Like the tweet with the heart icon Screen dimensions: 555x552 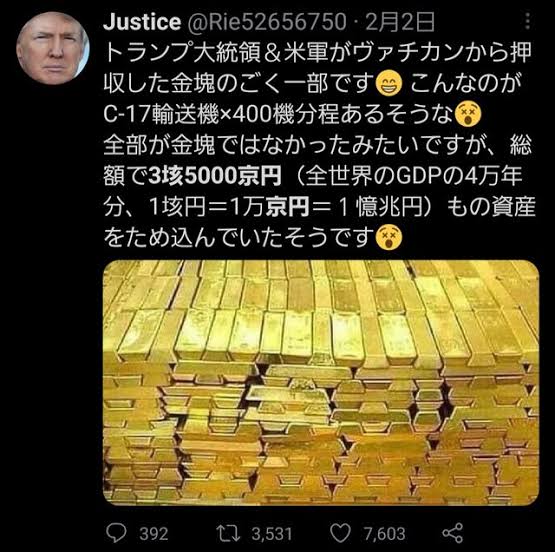pyautogui.click(x=340, y=533)
